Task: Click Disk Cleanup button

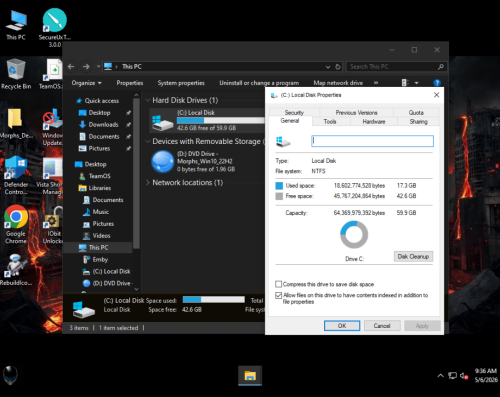Action: pos(413,256)
